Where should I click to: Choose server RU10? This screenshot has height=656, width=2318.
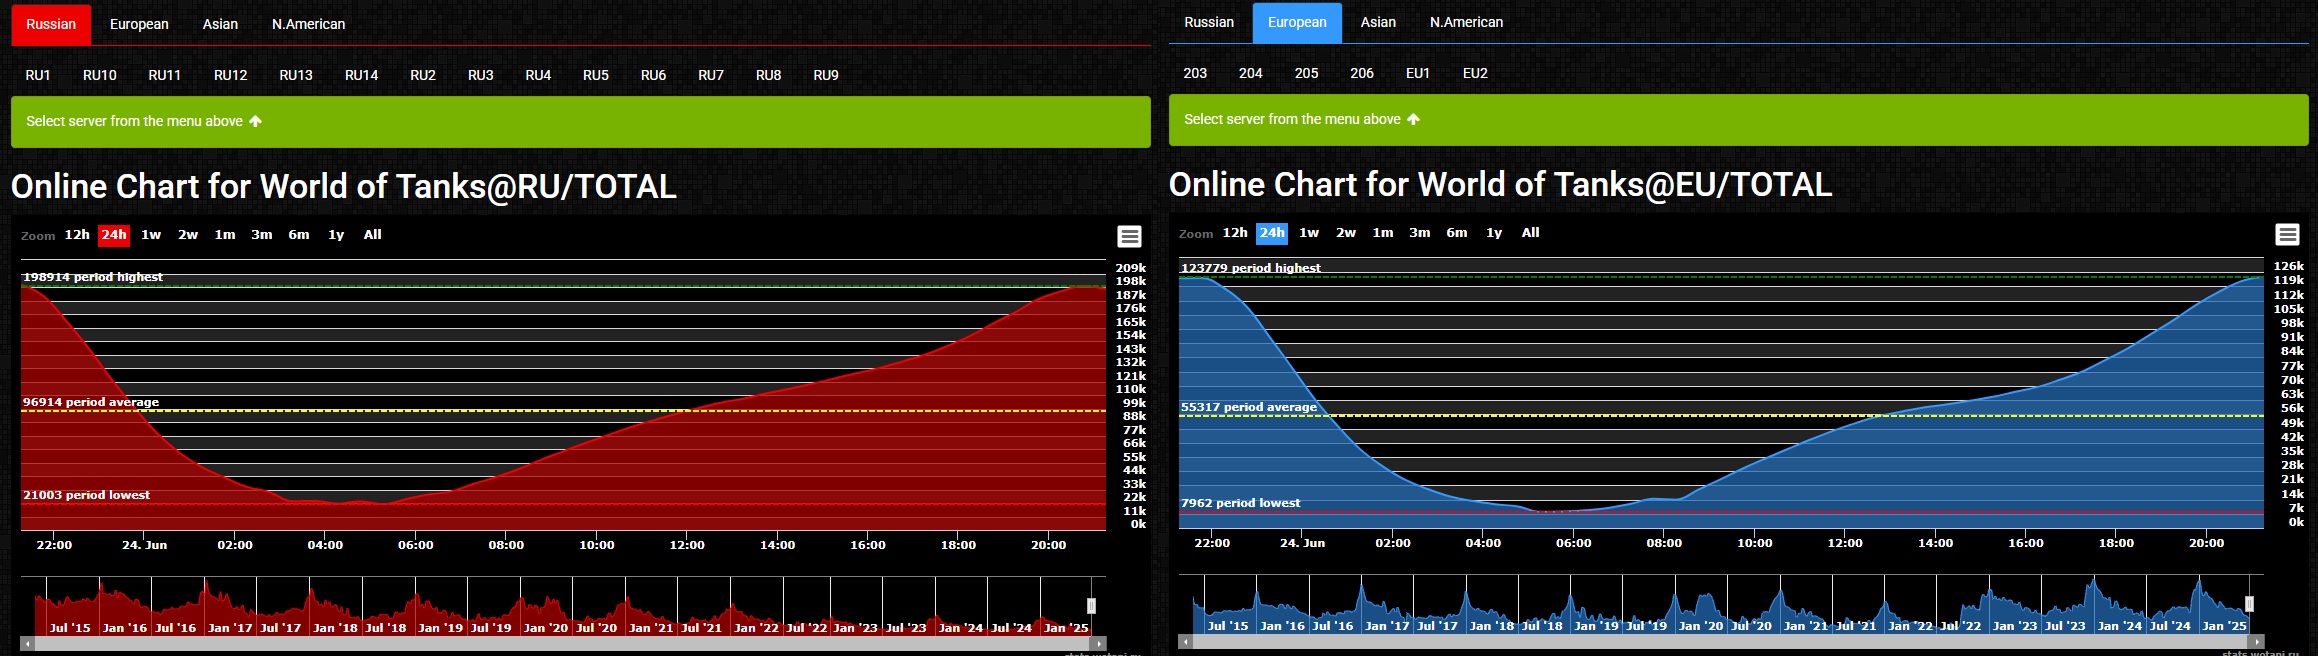tap(100, 75)
